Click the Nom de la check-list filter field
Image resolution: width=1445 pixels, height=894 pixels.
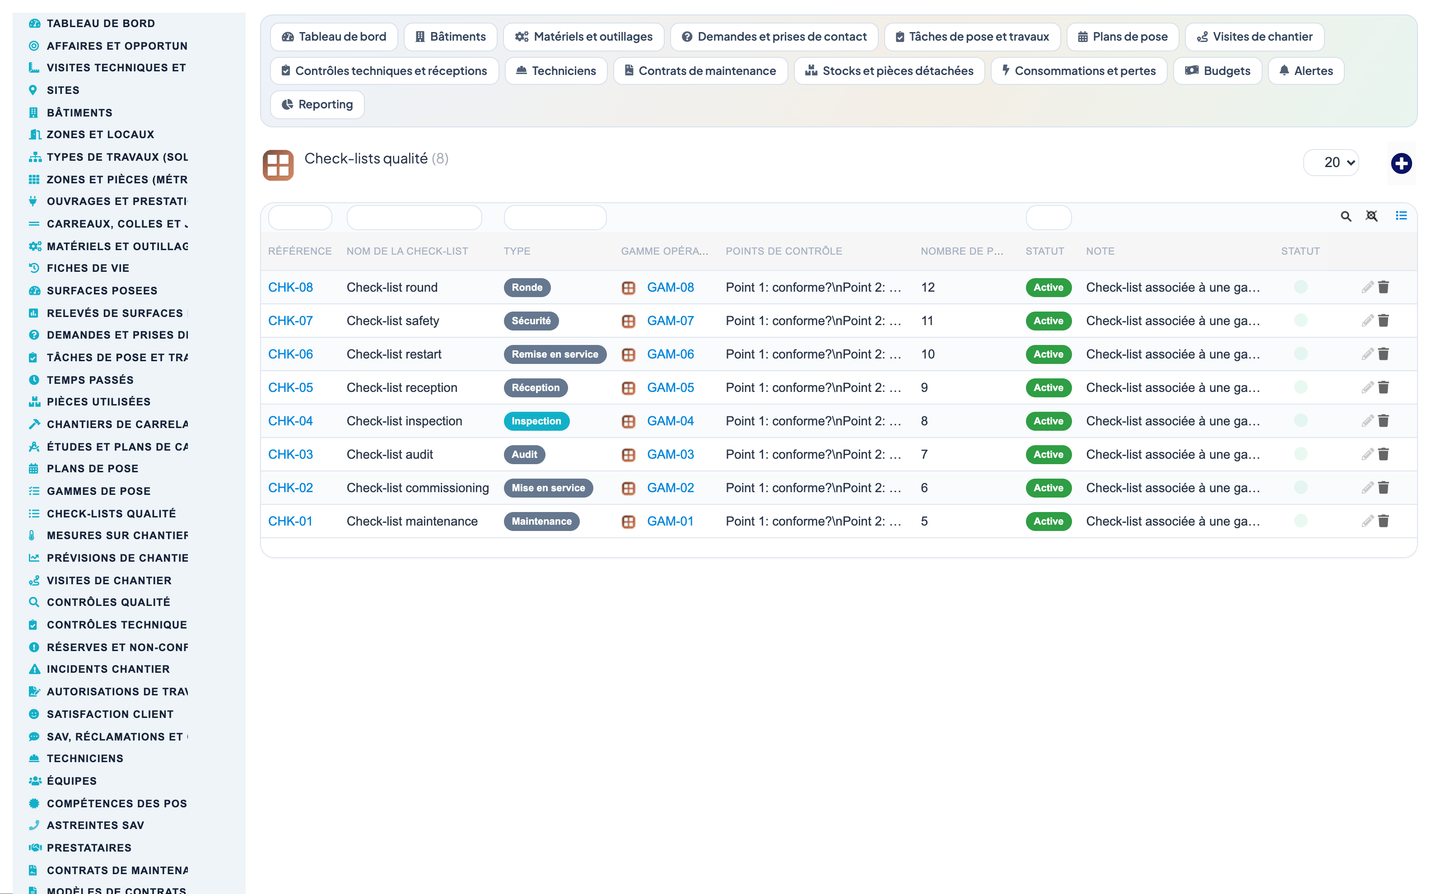pyautogui.click(x=414, y=217)
